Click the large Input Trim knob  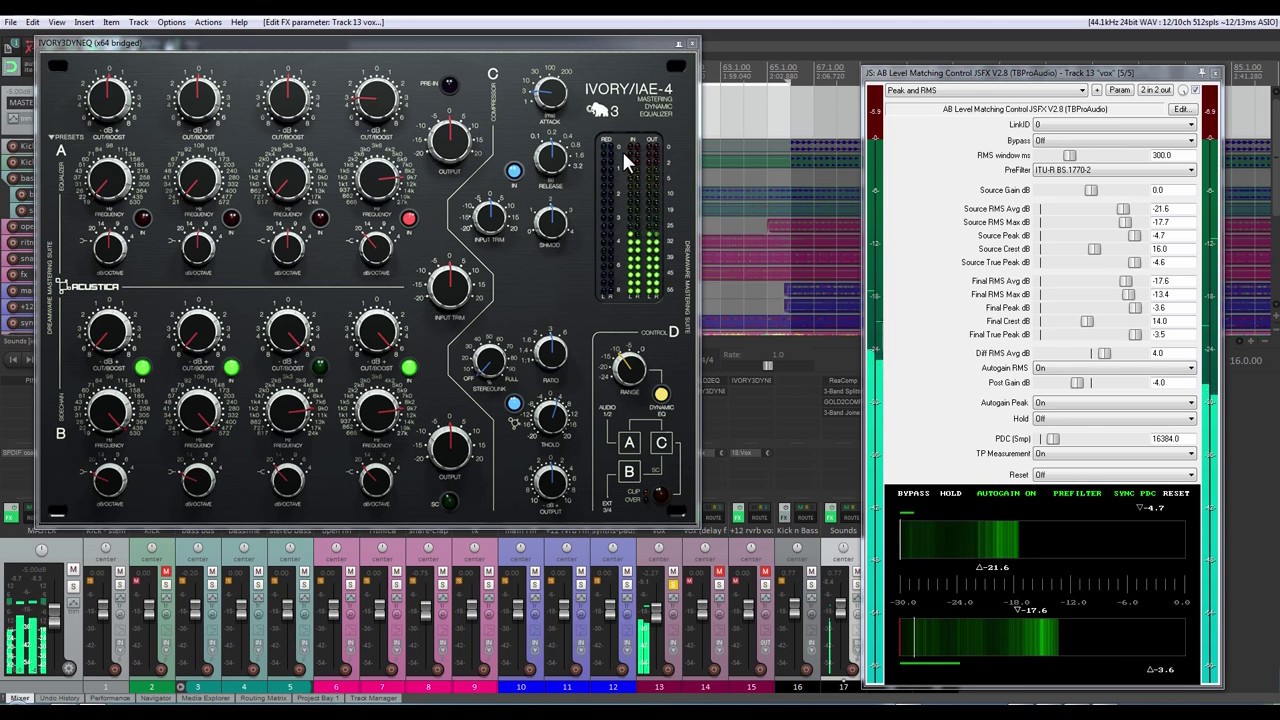pos(450,286)
